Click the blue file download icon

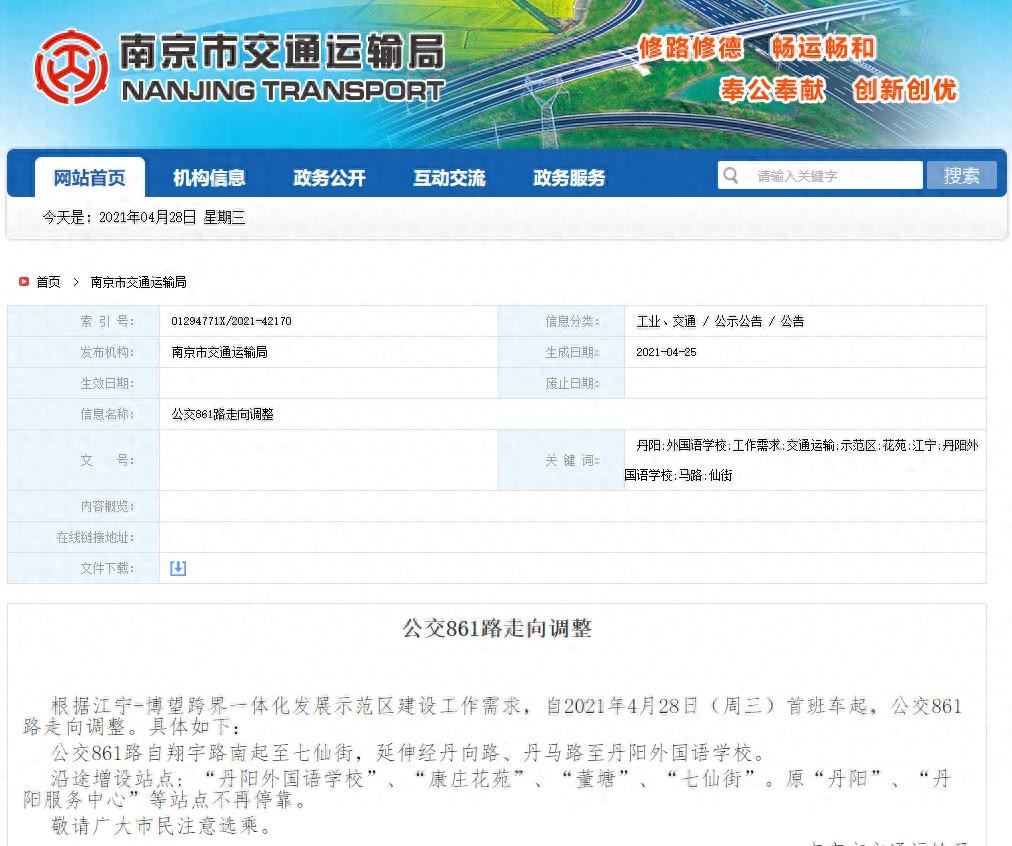tap(178, 568)
